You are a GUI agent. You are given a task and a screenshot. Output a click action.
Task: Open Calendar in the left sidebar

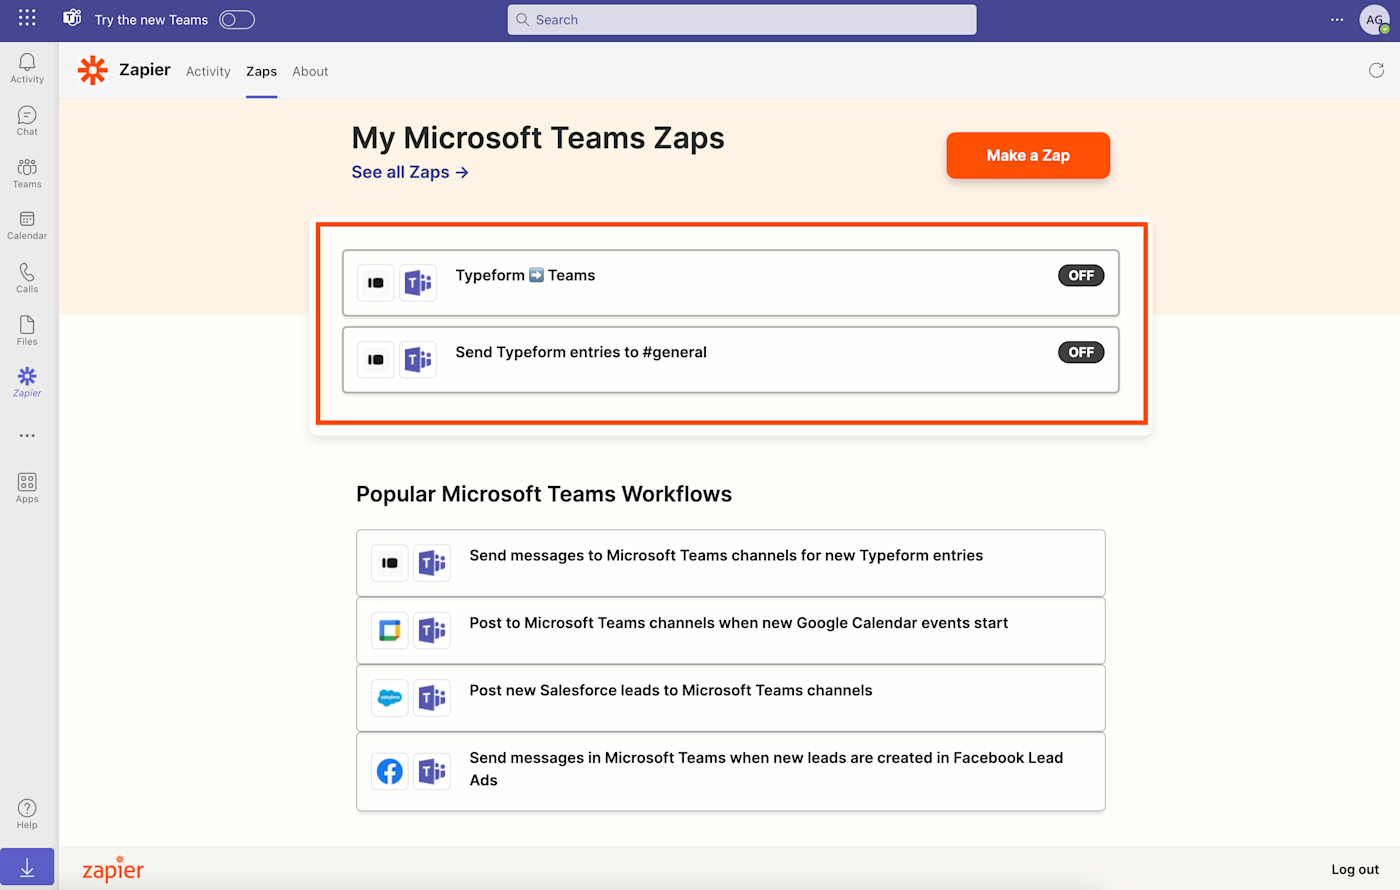(x=27, y=225)
